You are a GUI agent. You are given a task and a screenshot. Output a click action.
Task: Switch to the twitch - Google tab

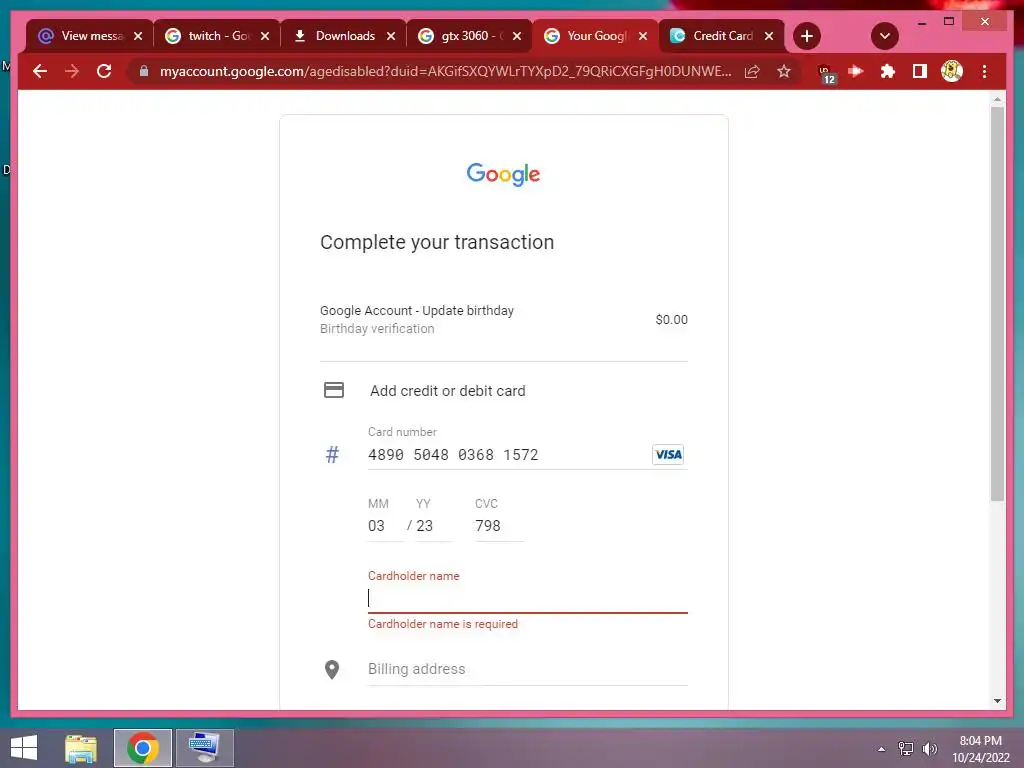[217, 36]
